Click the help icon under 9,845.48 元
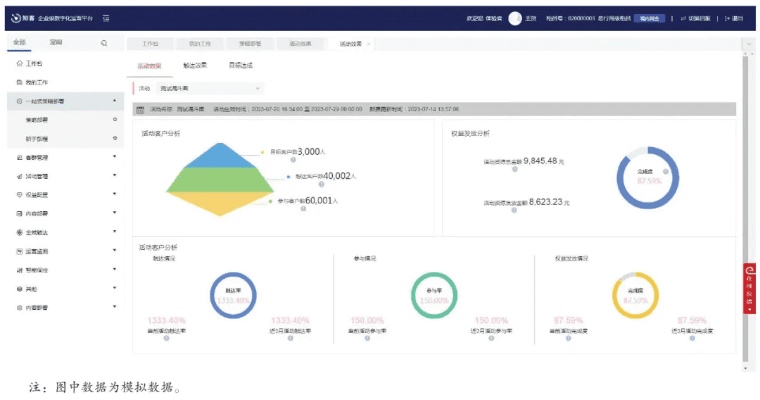 (514, 167)
